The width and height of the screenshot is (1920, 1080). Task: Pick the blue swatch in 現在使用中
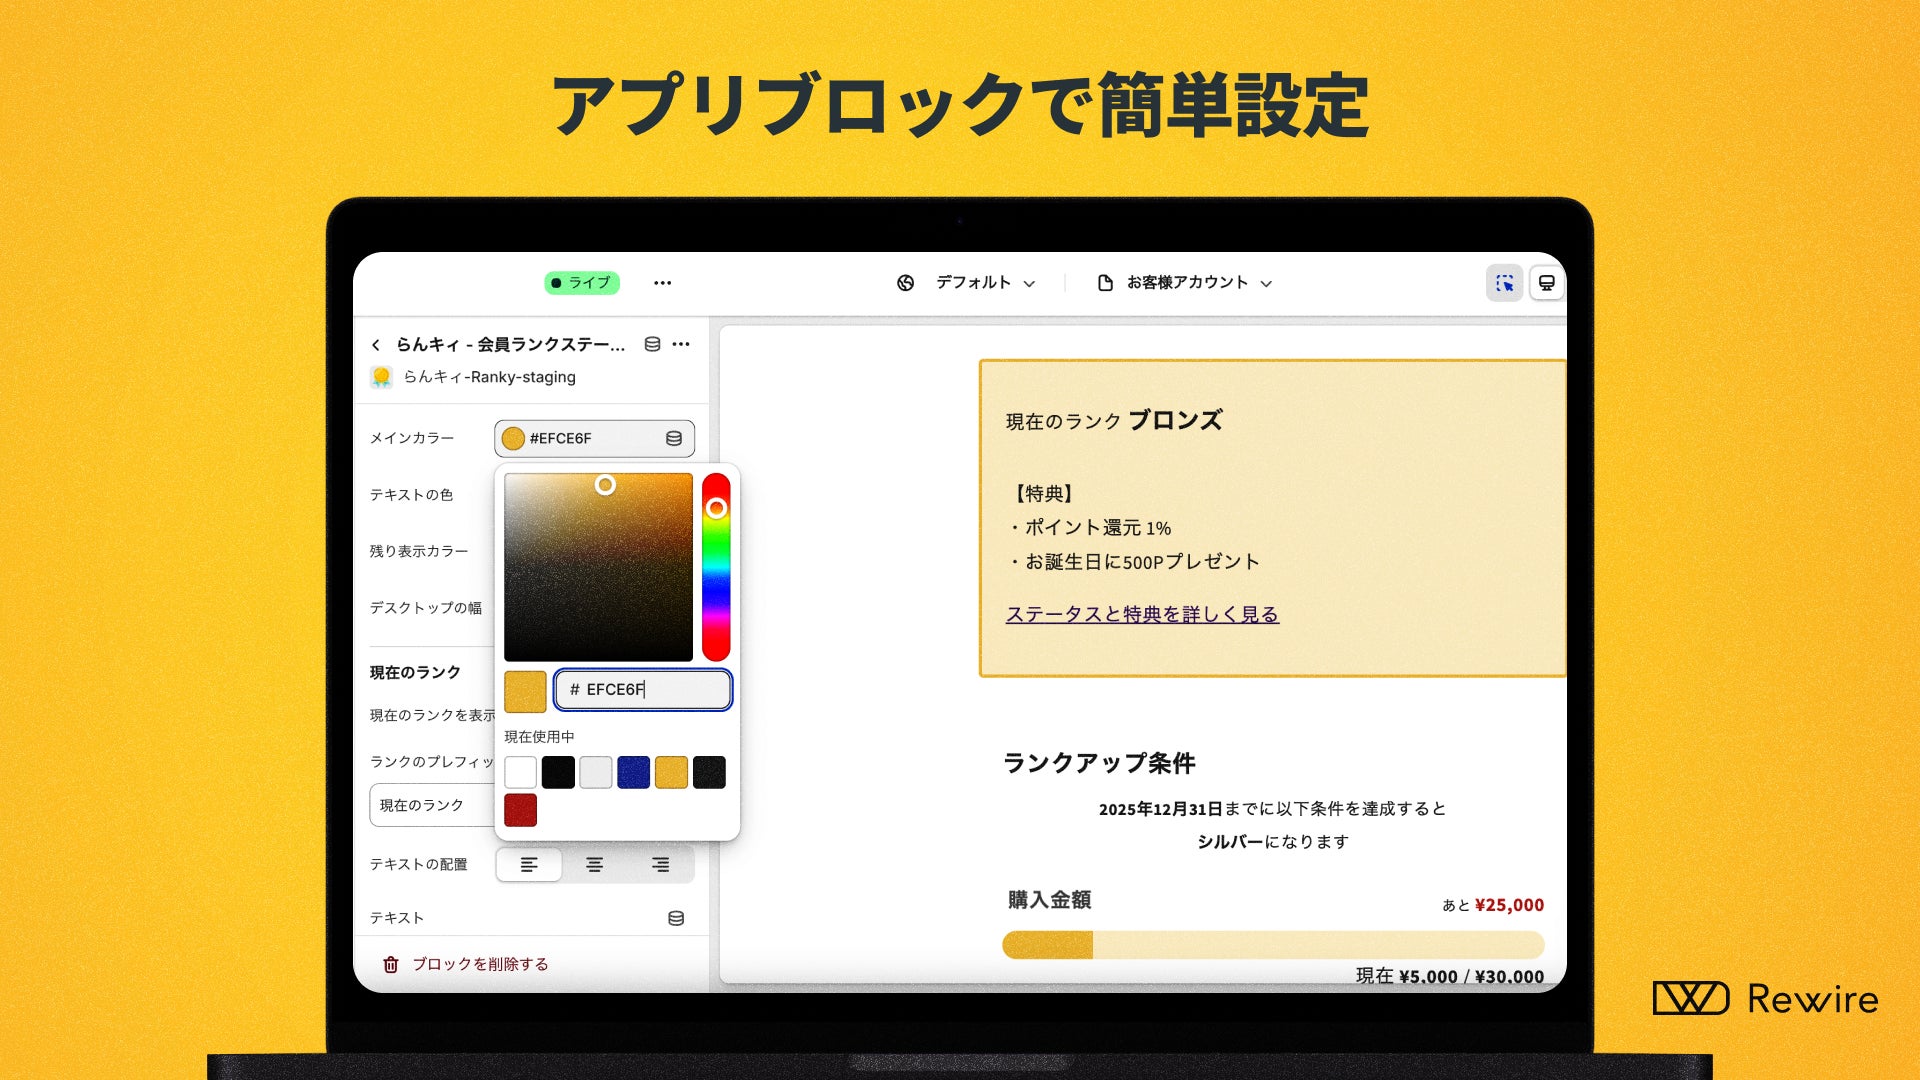[x=633, y=772]
